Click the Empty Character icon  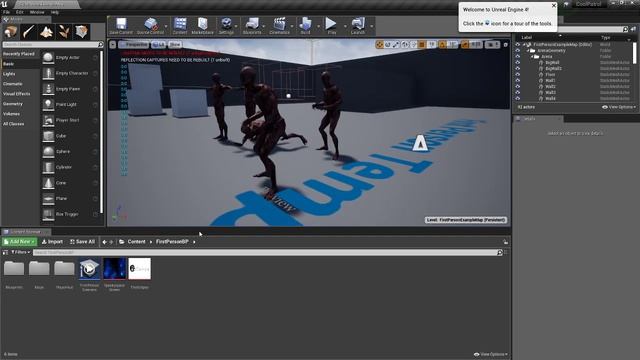(x=48, y=73)
